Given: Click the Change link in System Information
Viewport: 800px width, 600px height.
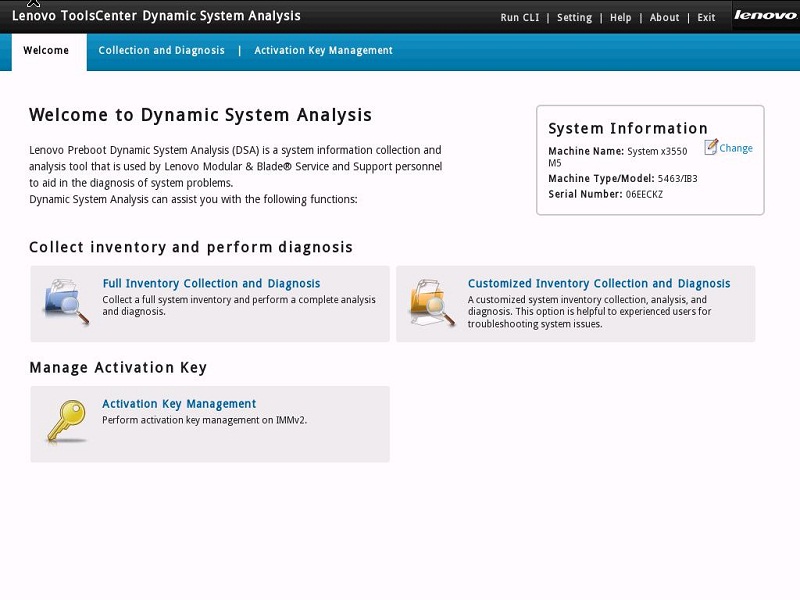Looking at the screenshot, I should click(736, 148).
